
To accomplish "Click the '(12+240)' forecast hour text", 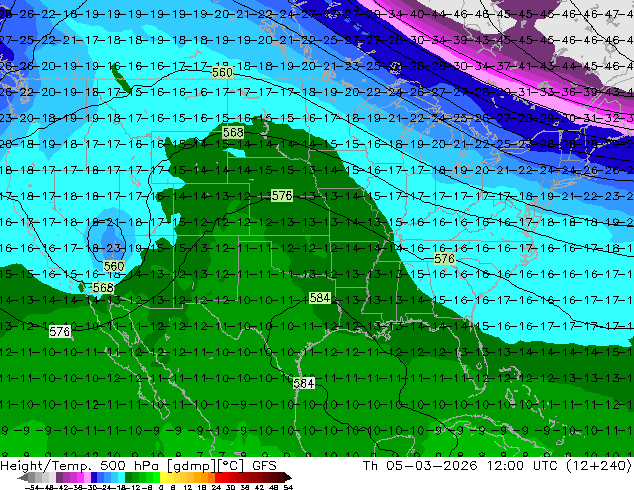I will pyautogui.click(x=599, y=466).
